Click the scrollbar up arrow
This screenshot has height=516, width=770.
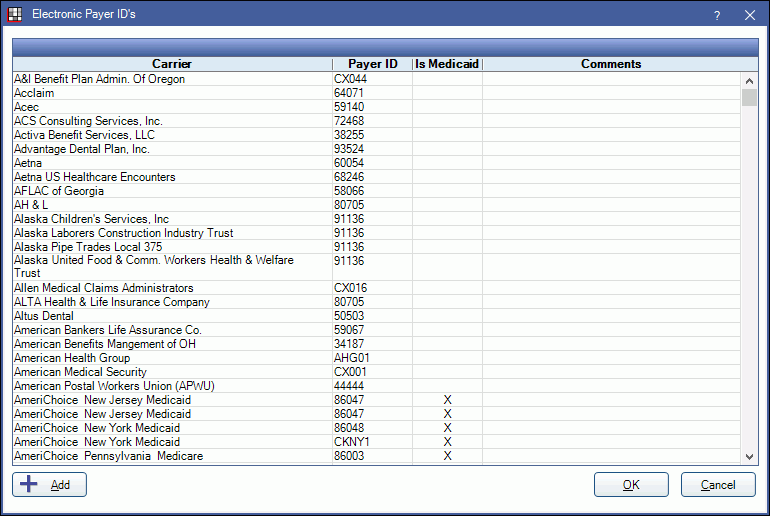pyautogui.click(x=749, y=81)
